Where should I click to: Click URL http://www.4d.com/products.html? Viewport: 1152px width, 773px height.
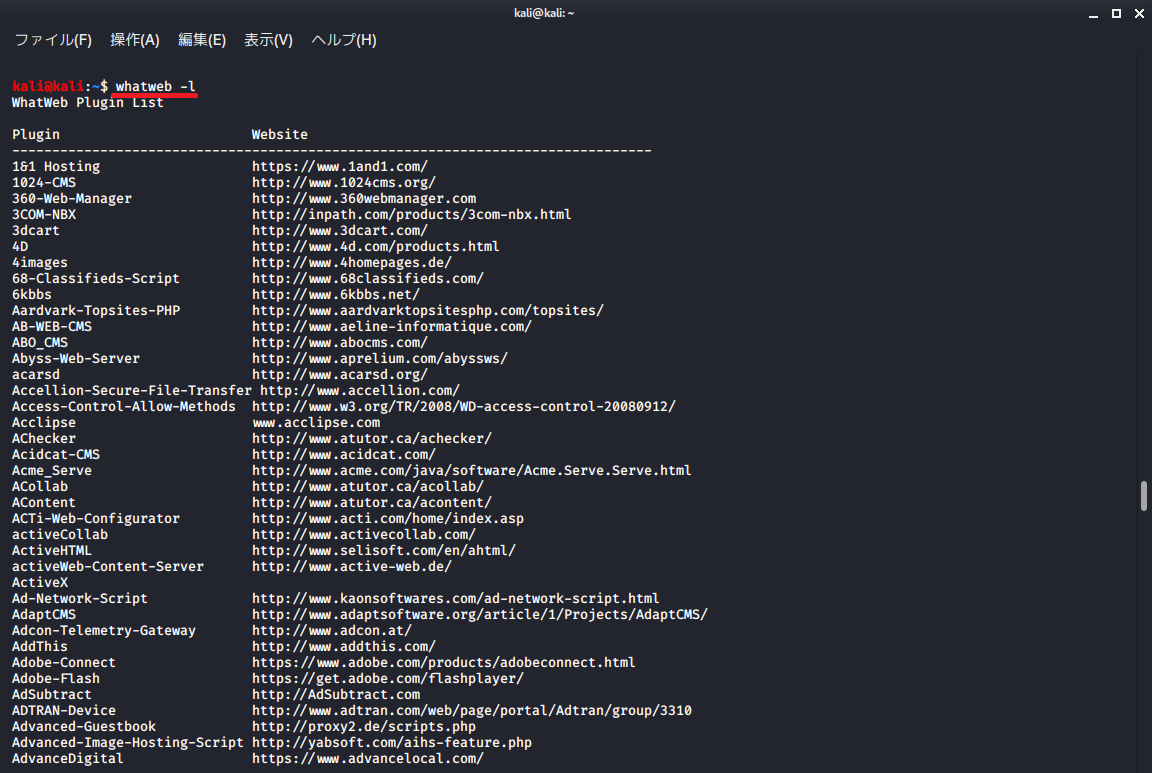point(375,246)
